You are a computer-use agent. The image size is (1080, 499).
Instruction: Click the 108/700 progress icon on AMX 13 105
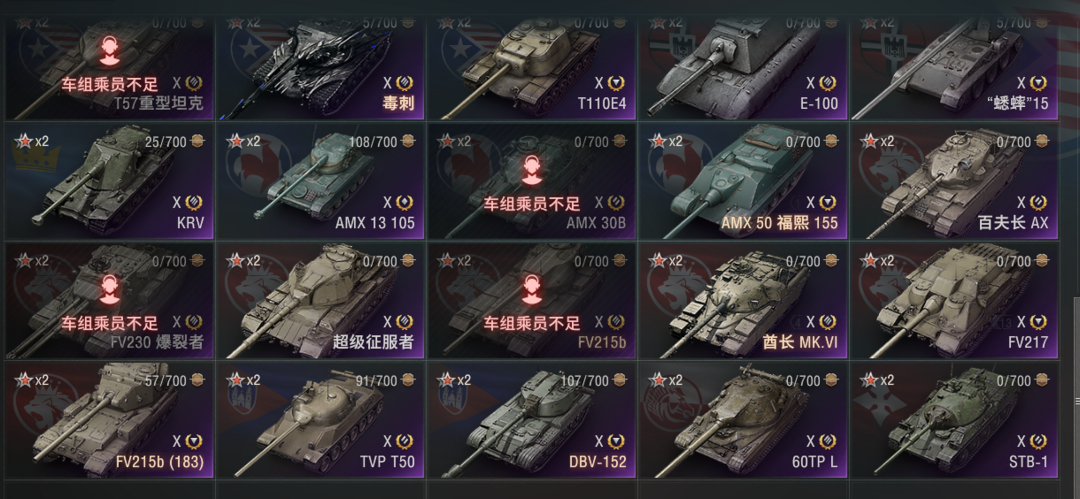click(x=408, y=142)
